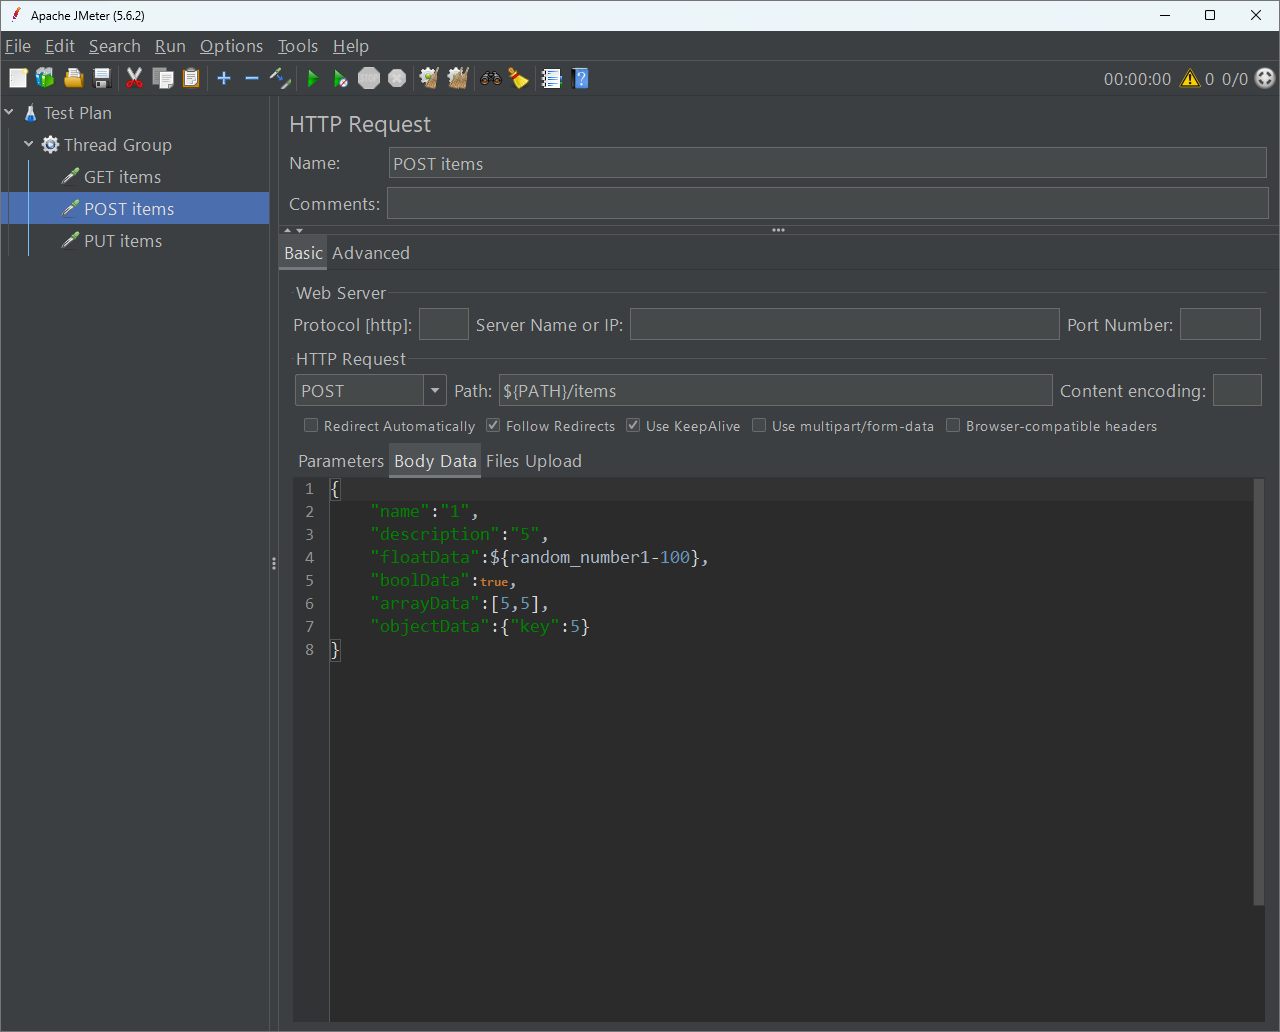Viewport: 1280px width, 1032px height.
Task: Open the Run menu
Action: tap(170, 46)
